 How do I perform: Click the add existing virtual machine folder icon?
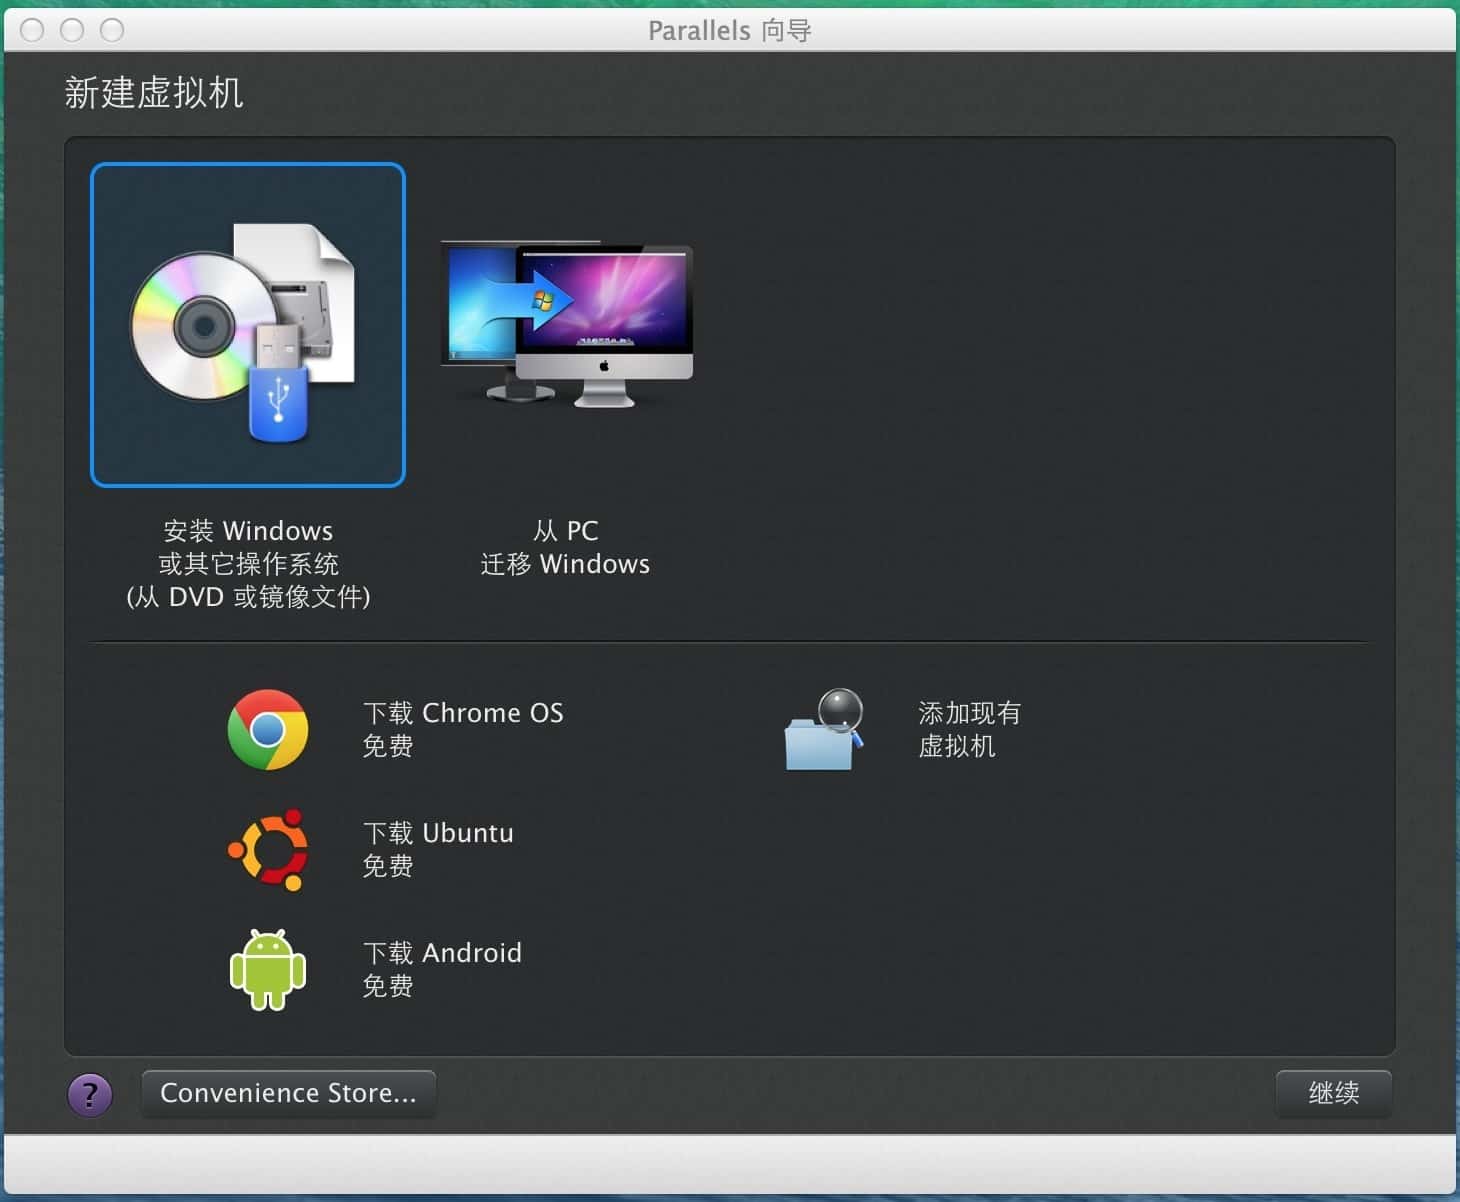click(823, 729)
